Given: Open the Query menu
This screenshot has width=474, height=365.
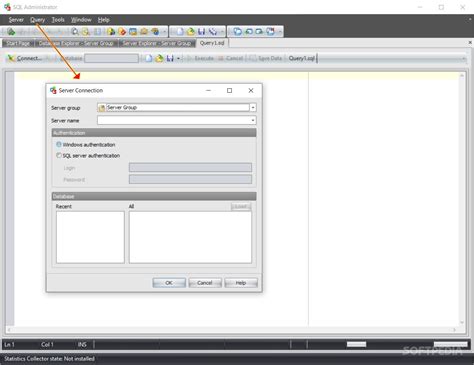Looking at the screenshot, I should click(x=37, y=20).
